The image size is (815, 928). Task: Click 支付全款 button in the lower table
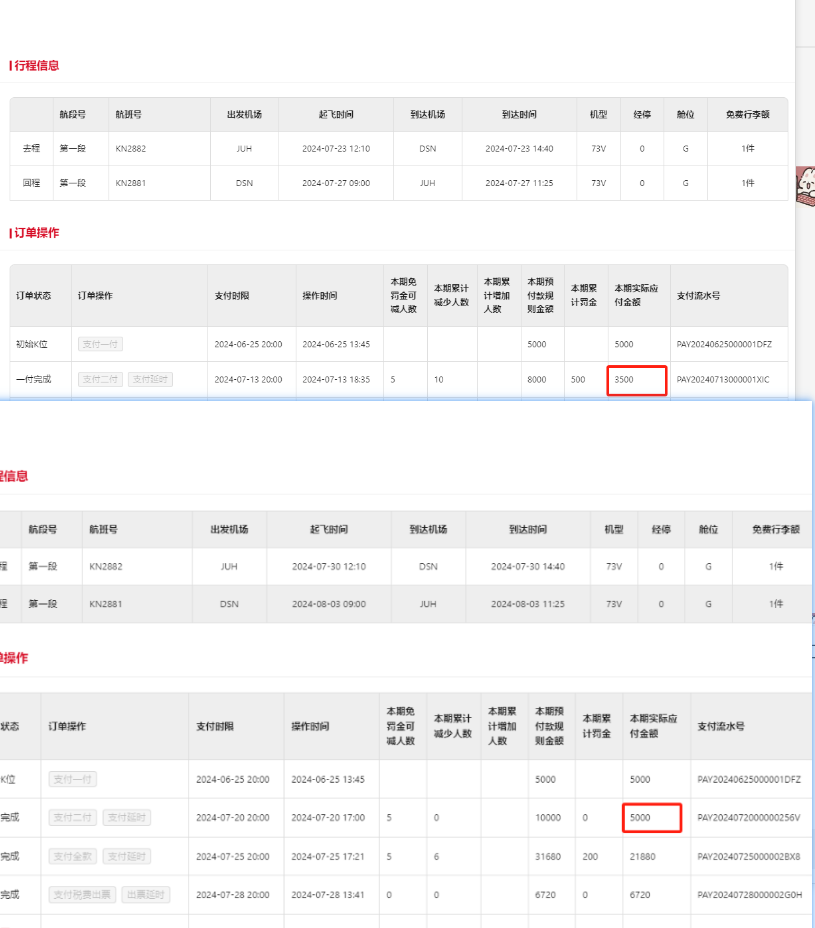point(73,856)
